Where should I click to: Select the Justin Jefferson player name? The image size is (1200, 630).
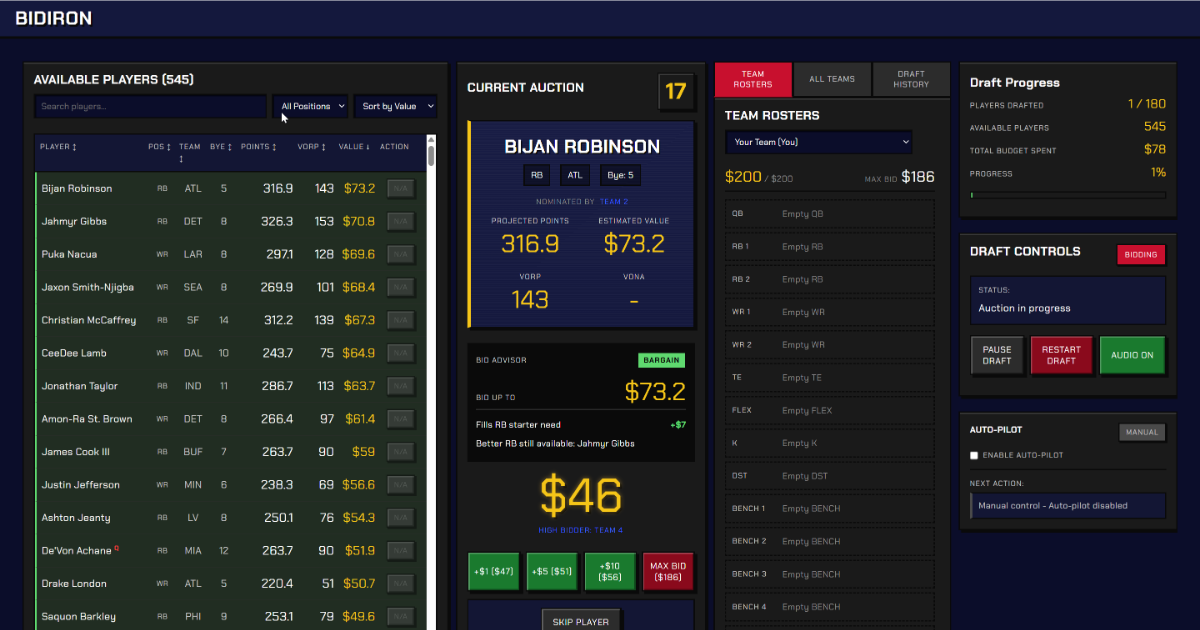(81, 485)
